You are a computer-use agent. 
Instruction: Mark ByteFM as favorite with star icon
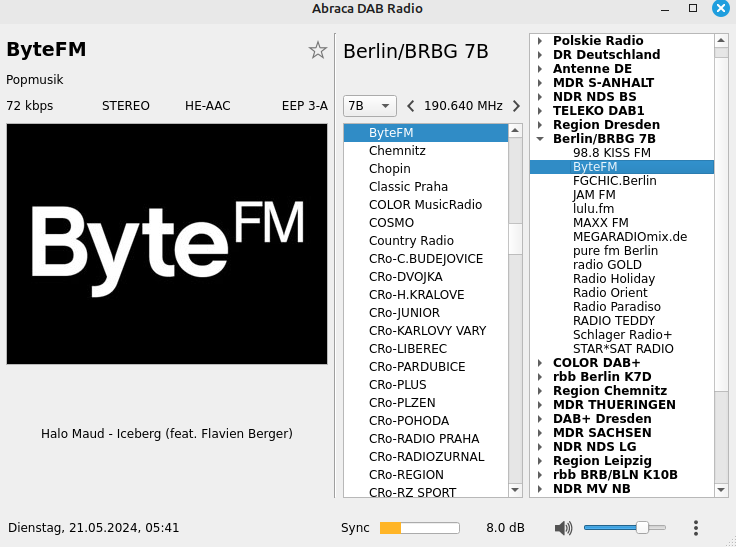[x=317, y=50]
